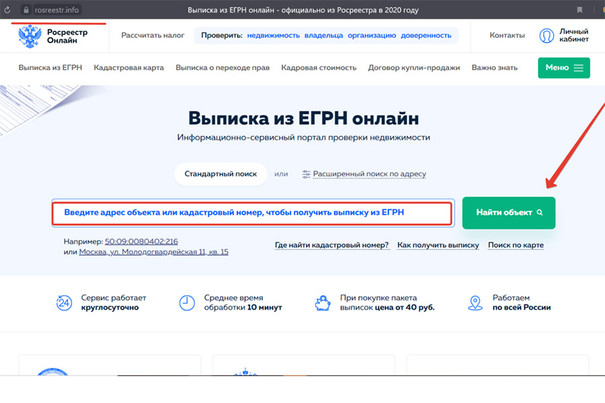Click the цена от 40 руб. text
Screen dimensions: 605x403
[404, 308]
